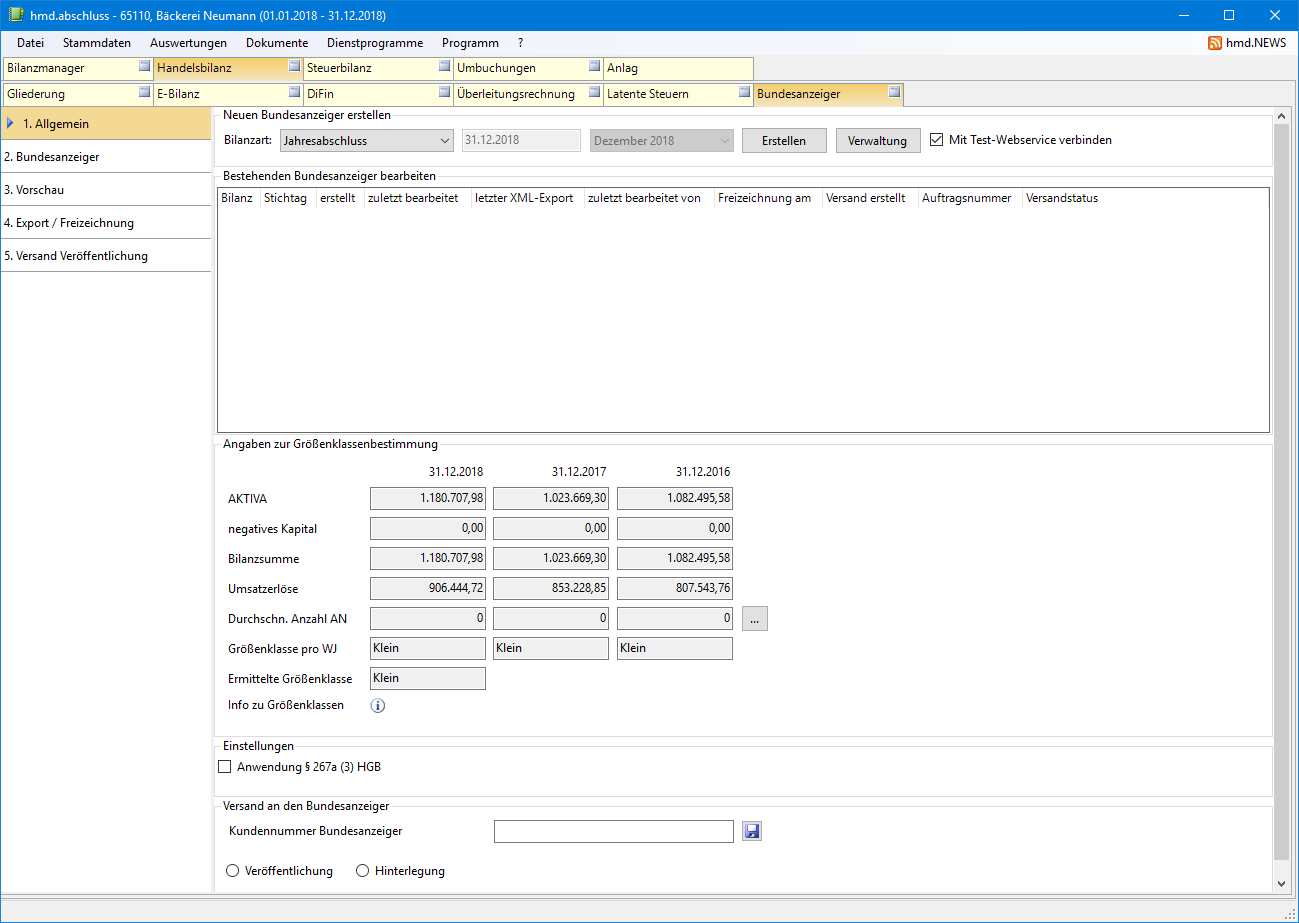The height and width of the screenshot is (923, 1299).
Task: Click the small icon on Steuerbilanz tab
Action: (444, 67)
